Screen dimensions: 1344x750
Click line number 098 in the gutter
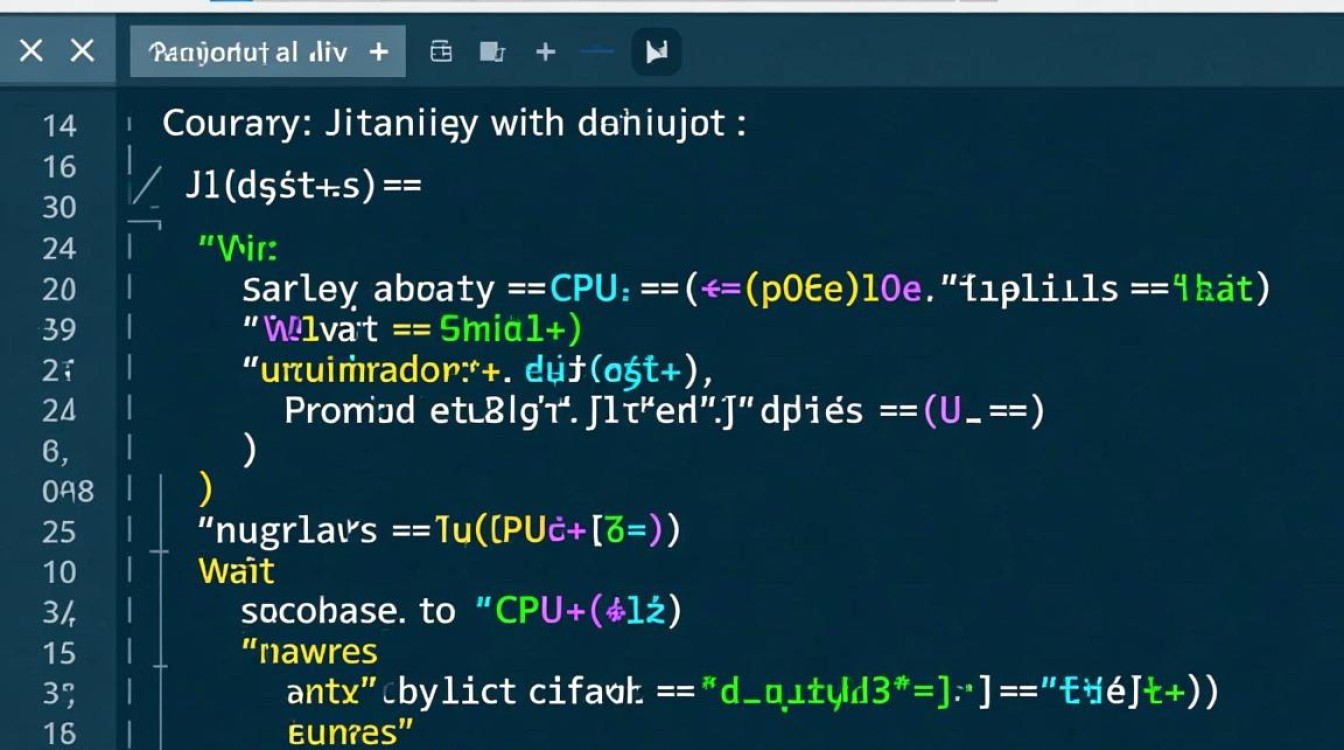point(67,491)
